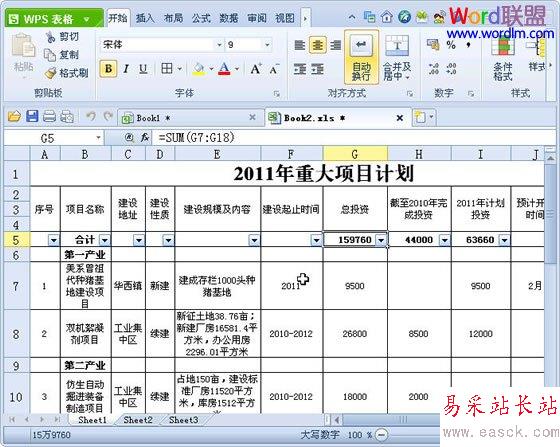Click the Open folder icon
The width and height of the screenshot is (560, 447).
[x=14, y=116]
